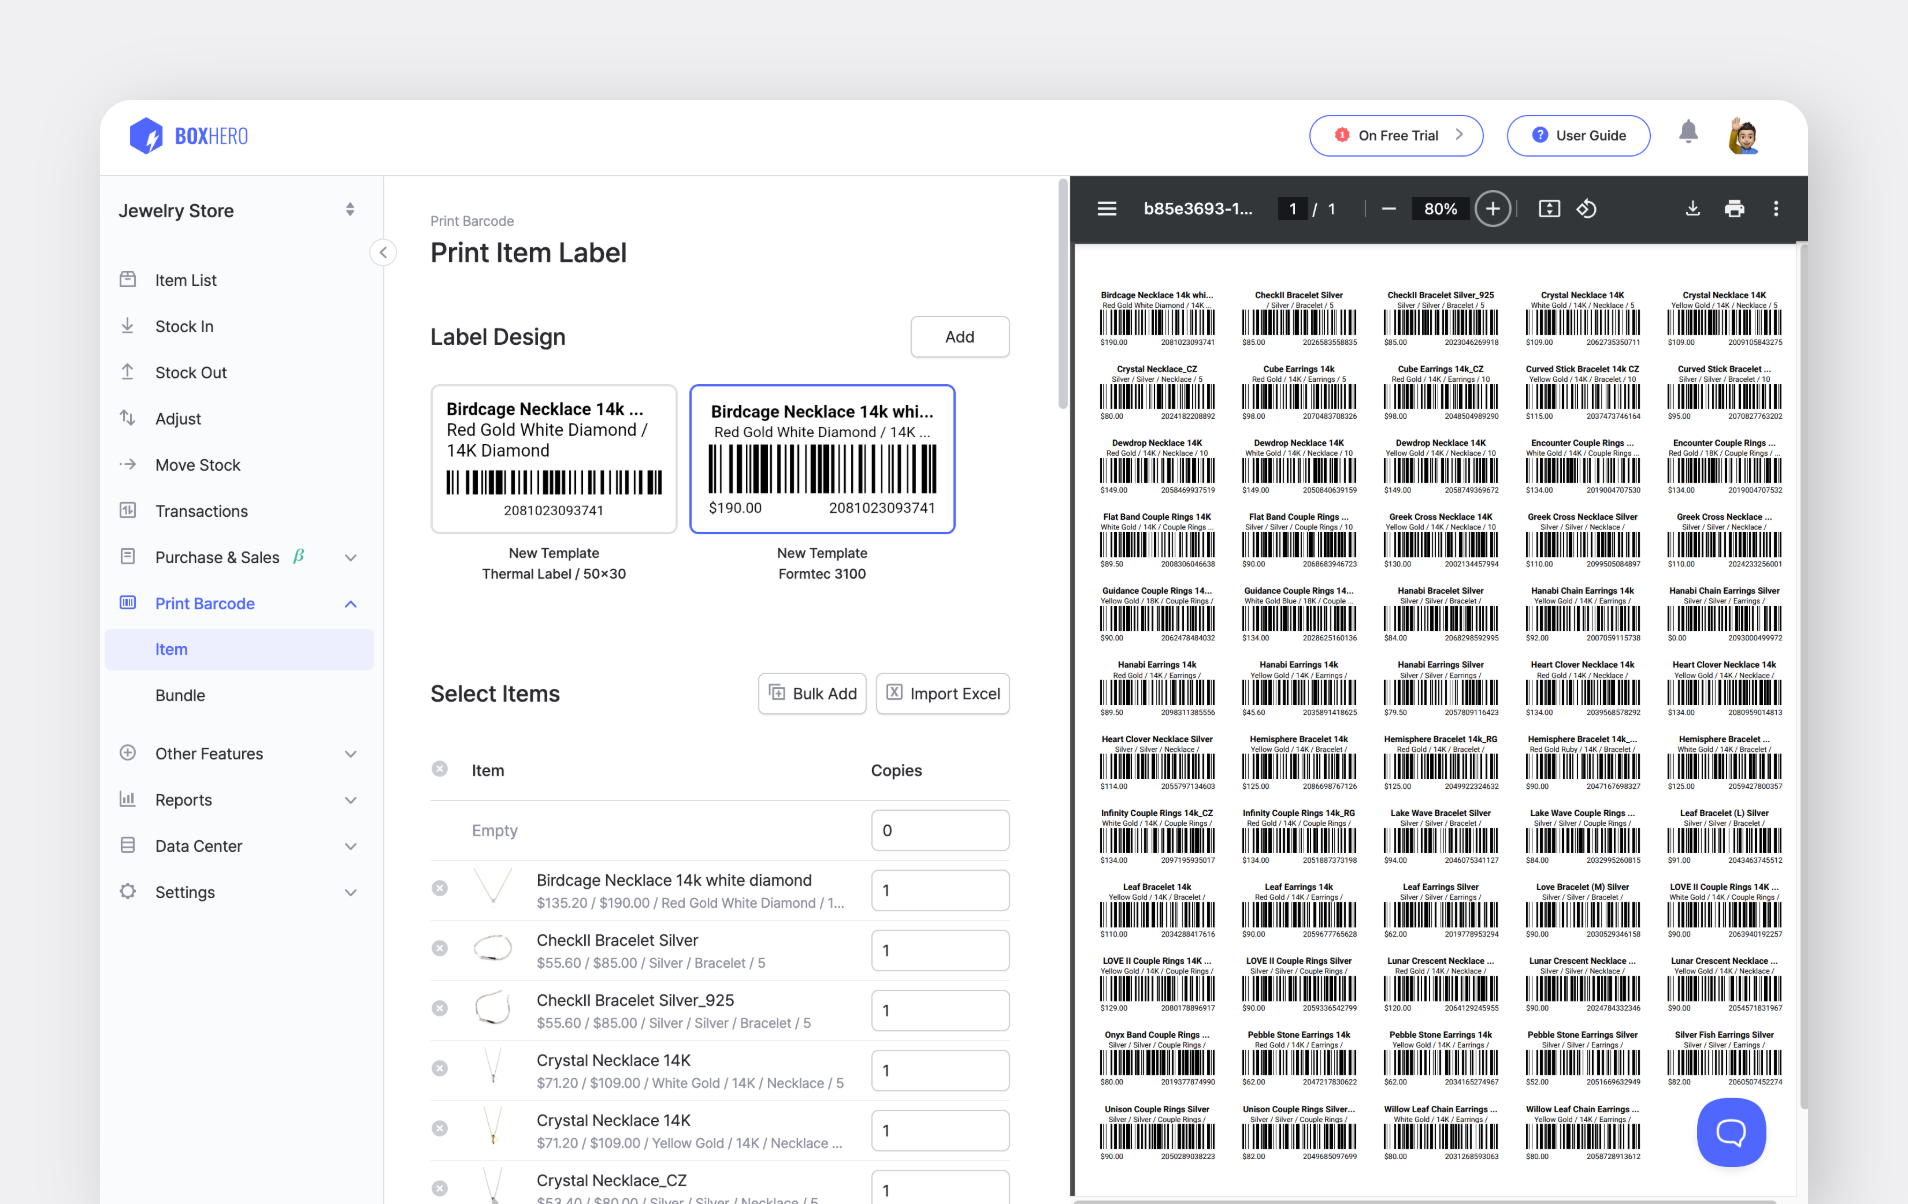Remove CheckII Bracelet Silver using its x icon
The width and height of the screenshot is (1908, 1204).
(x=440, y=948)
